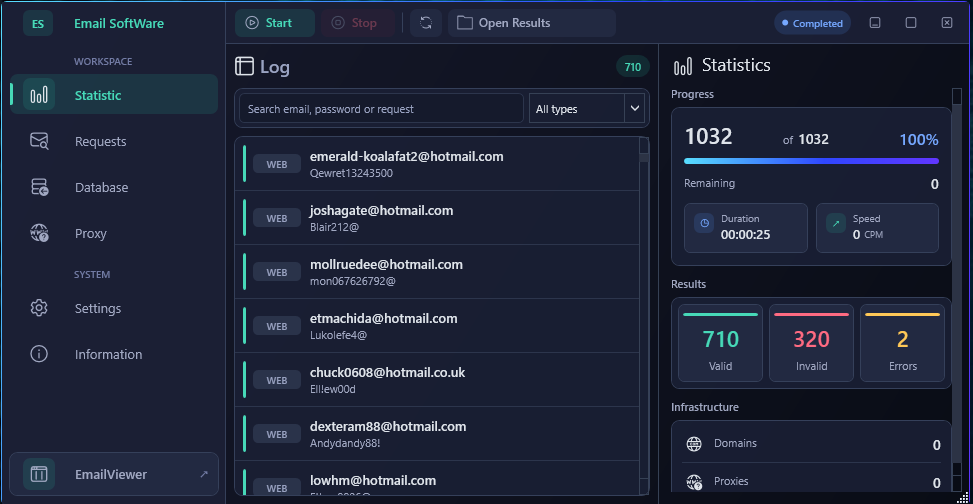Select log row dexteram88@hotmail.com
The width and height of the screenshot is (973, 504).
tap(437, 434)
